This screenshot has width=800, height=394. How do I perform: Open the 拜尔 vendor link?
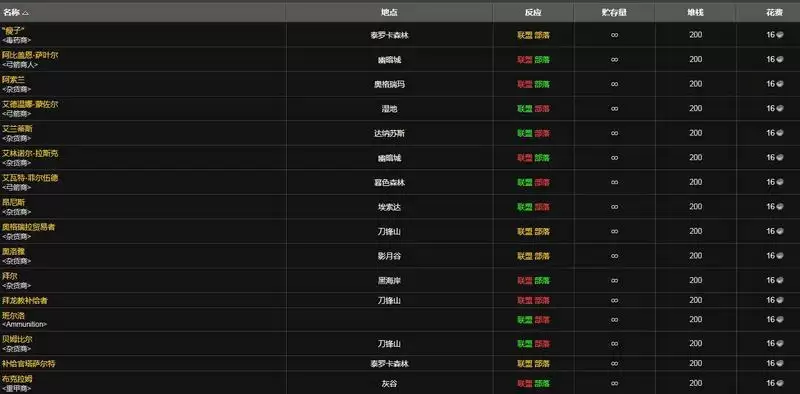(10, 276)
